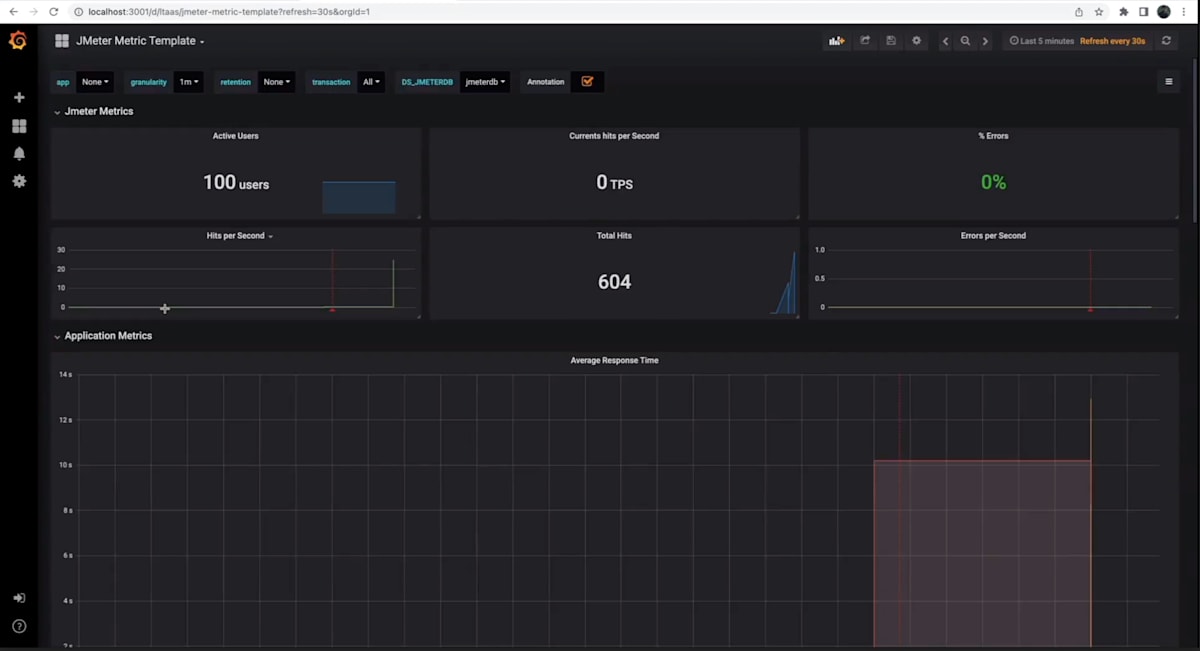
Task: Click browser share page icon
Action: pyautogui.click(x=1079, y=12)
